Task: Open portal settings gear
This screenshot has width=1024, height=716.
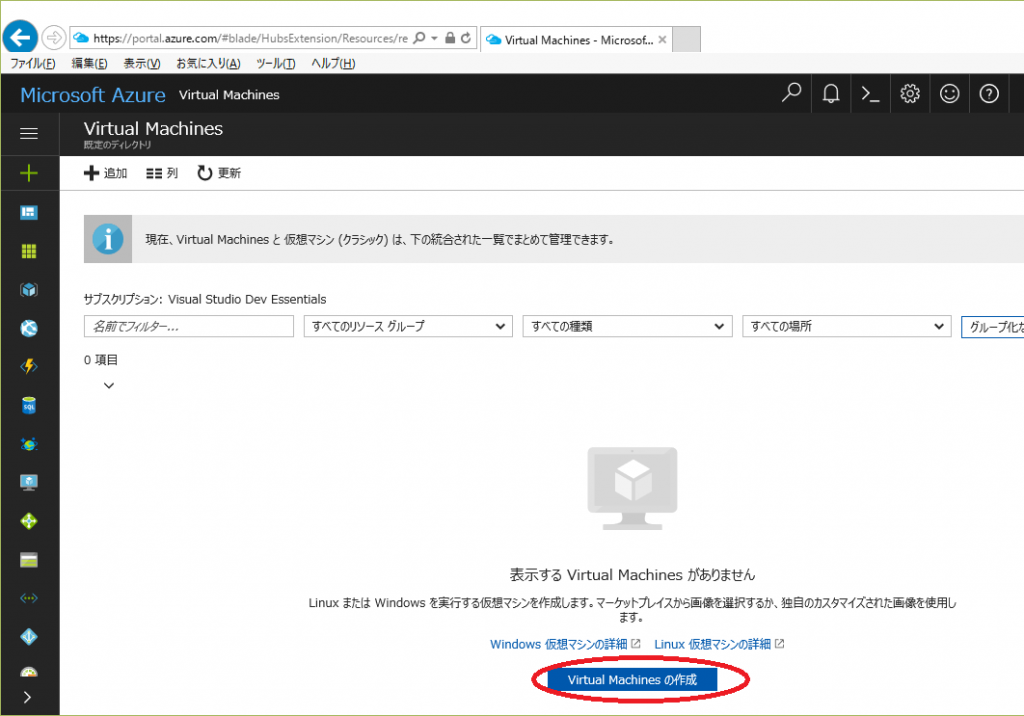Action: pyautogui.click(x=910, y=93)
